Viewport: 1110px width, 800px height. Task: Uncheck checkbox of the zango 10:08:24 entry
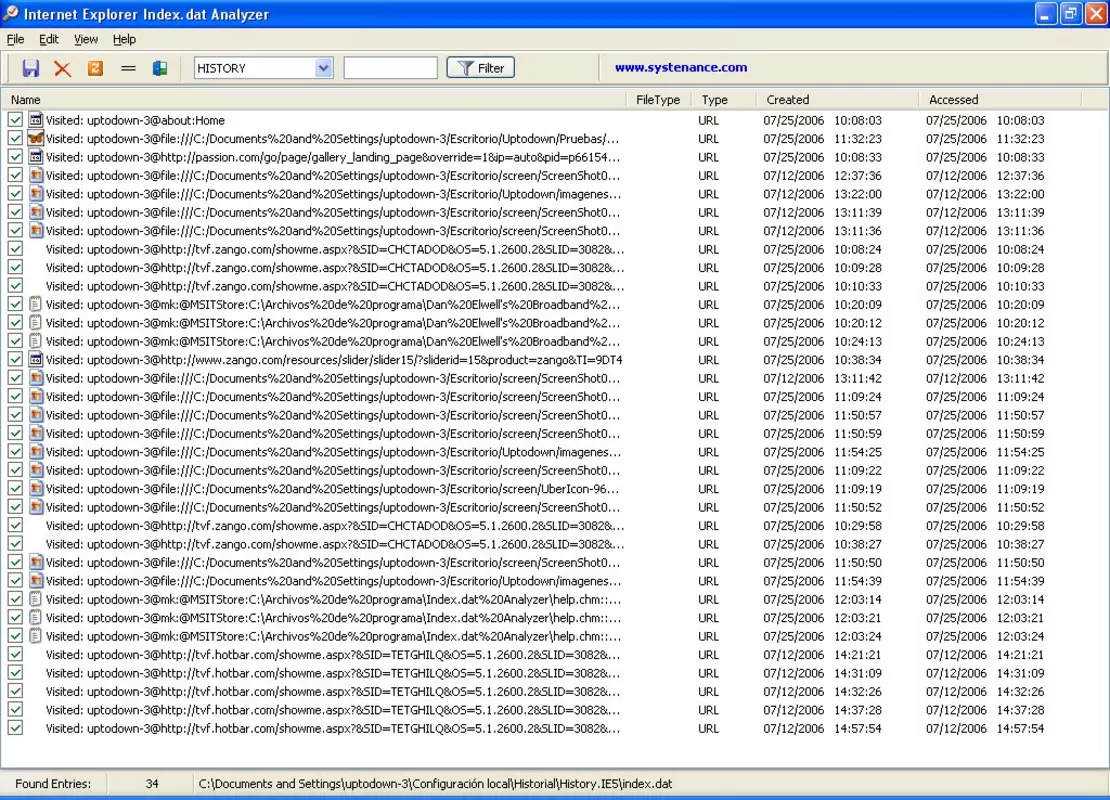[x=15, y=249]
